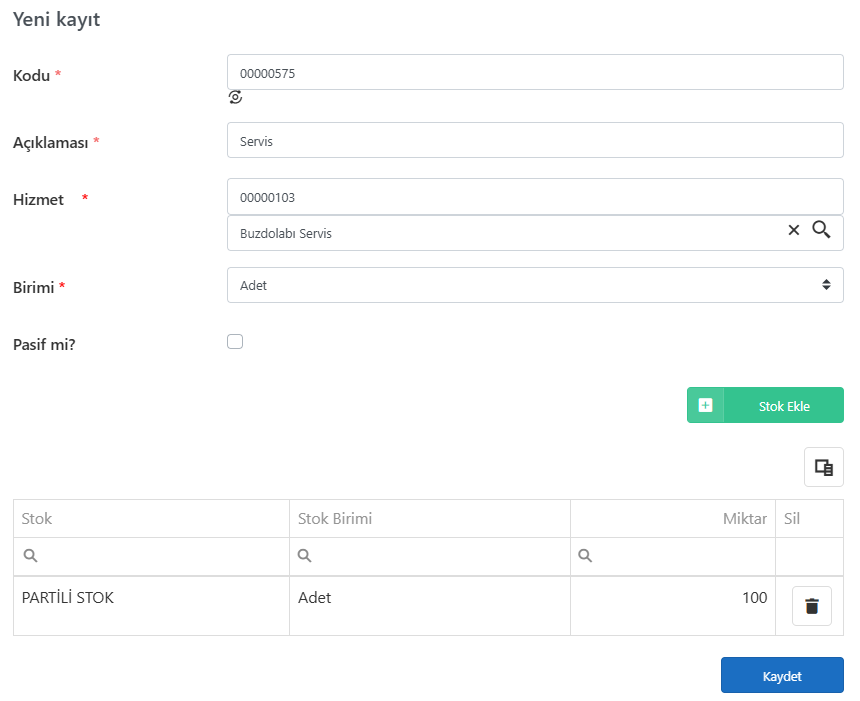Click the plus icon on Stok Ekle

(x=705, y=405)
